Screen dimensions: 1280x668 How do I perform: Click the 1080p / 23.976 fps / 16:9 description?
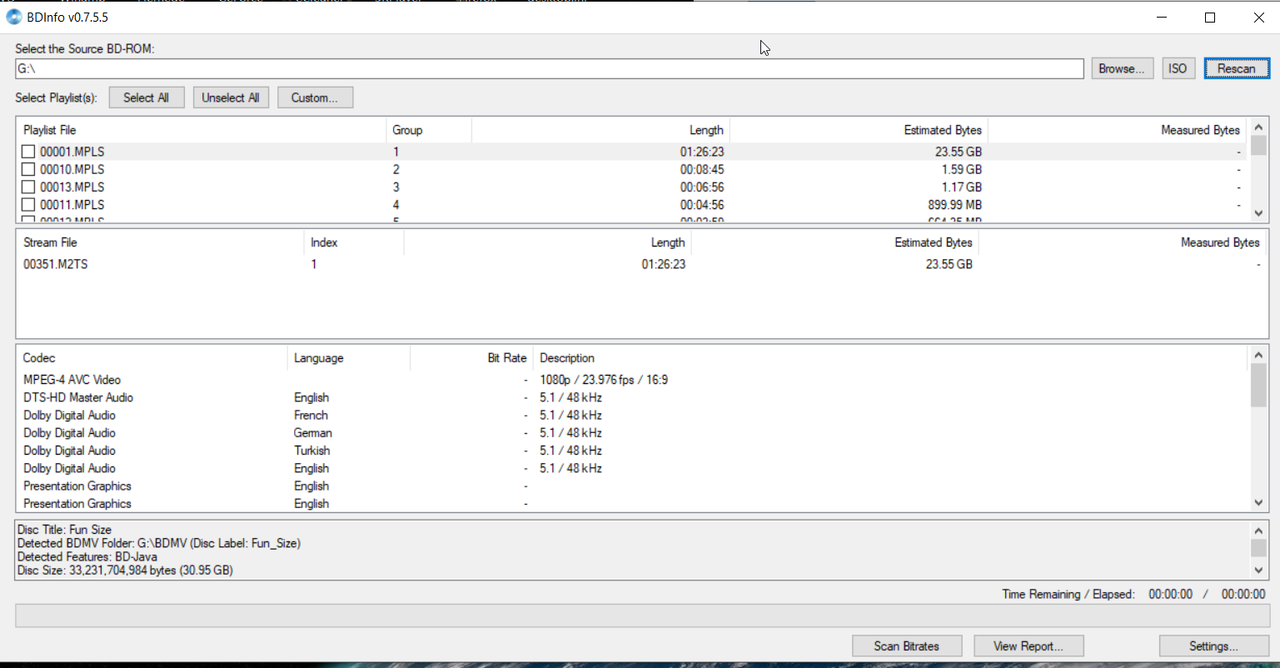pyautogui.click(x=604, y=380)
